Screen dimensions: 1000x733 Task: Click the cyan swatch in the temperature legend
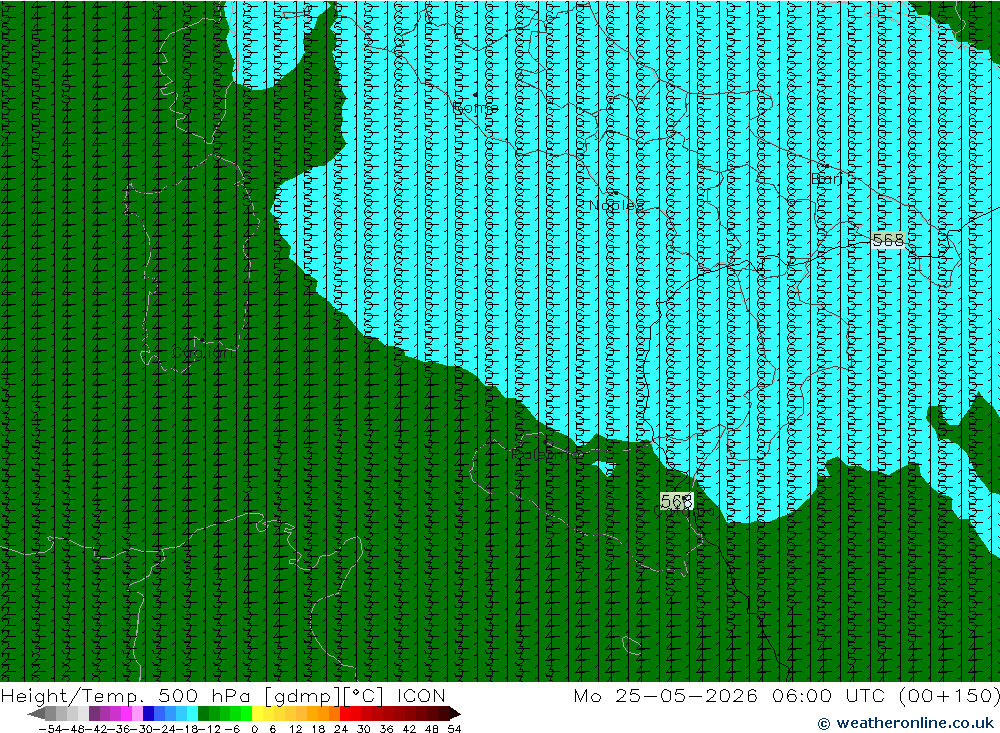coord(192,713)
